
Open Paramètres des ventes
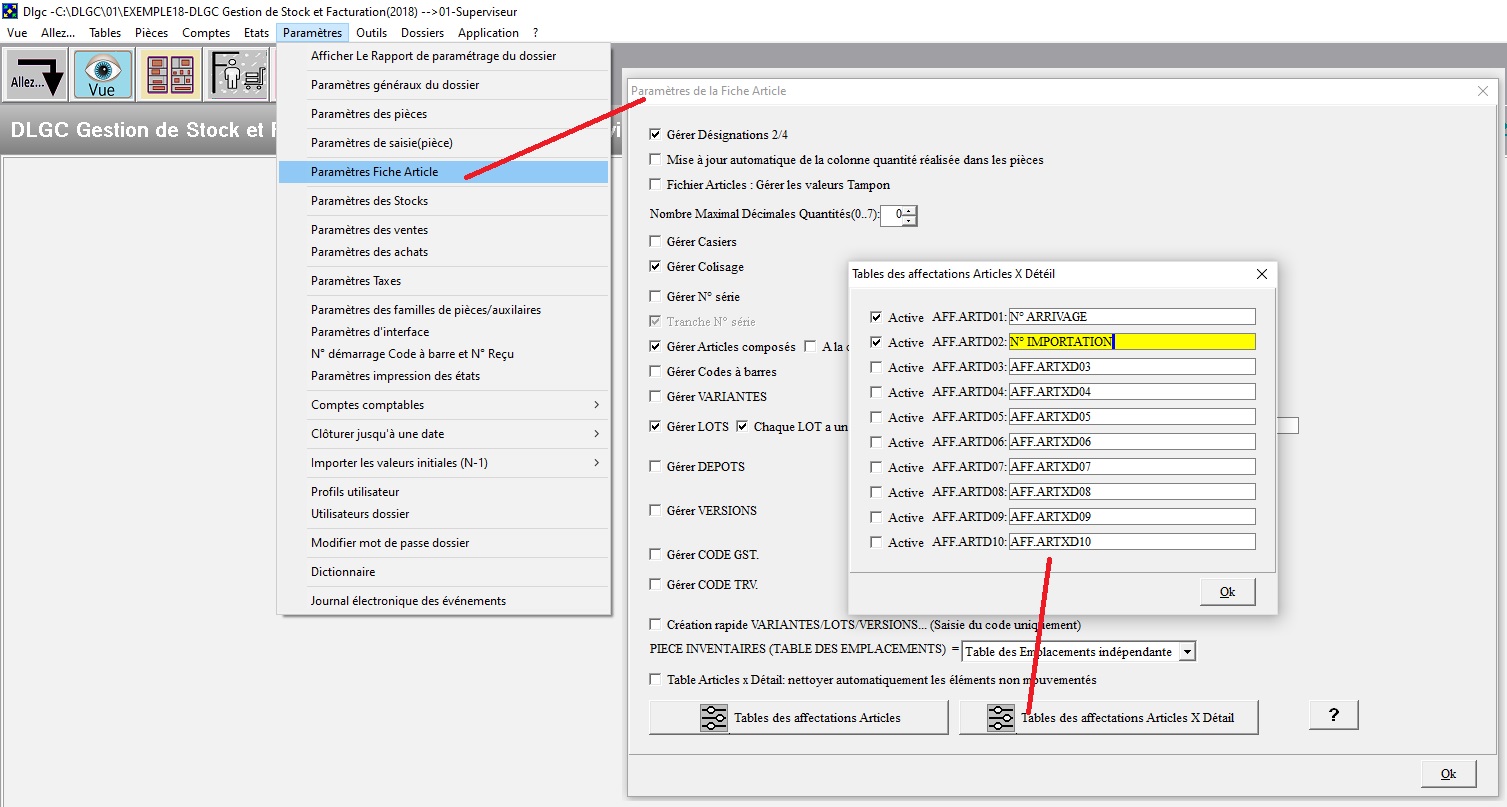point(444,230)
